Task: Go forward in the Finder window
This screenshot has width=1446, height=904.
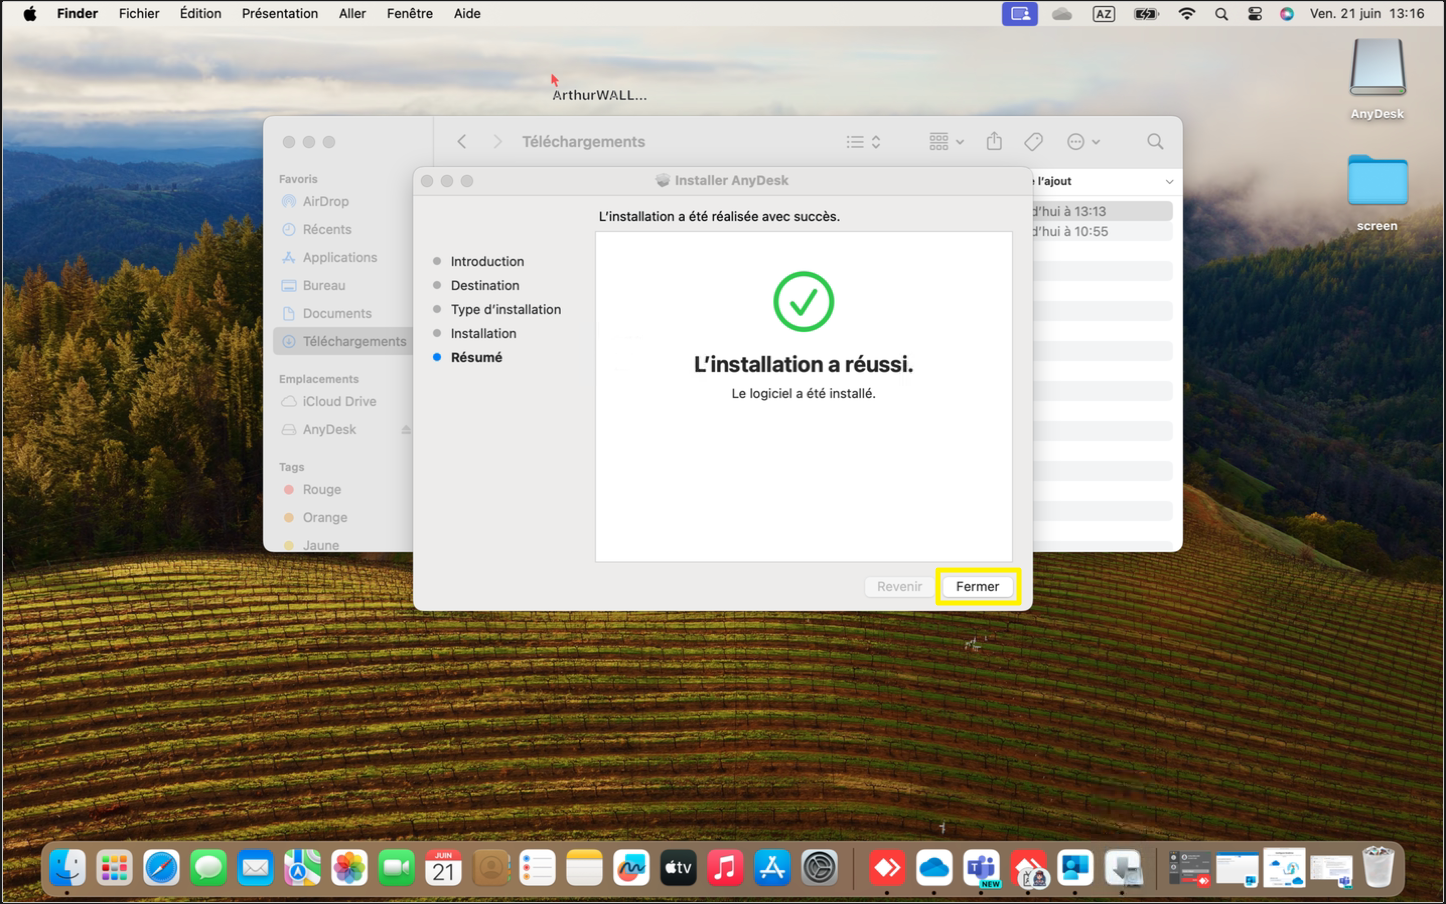Action: [497, 142]
